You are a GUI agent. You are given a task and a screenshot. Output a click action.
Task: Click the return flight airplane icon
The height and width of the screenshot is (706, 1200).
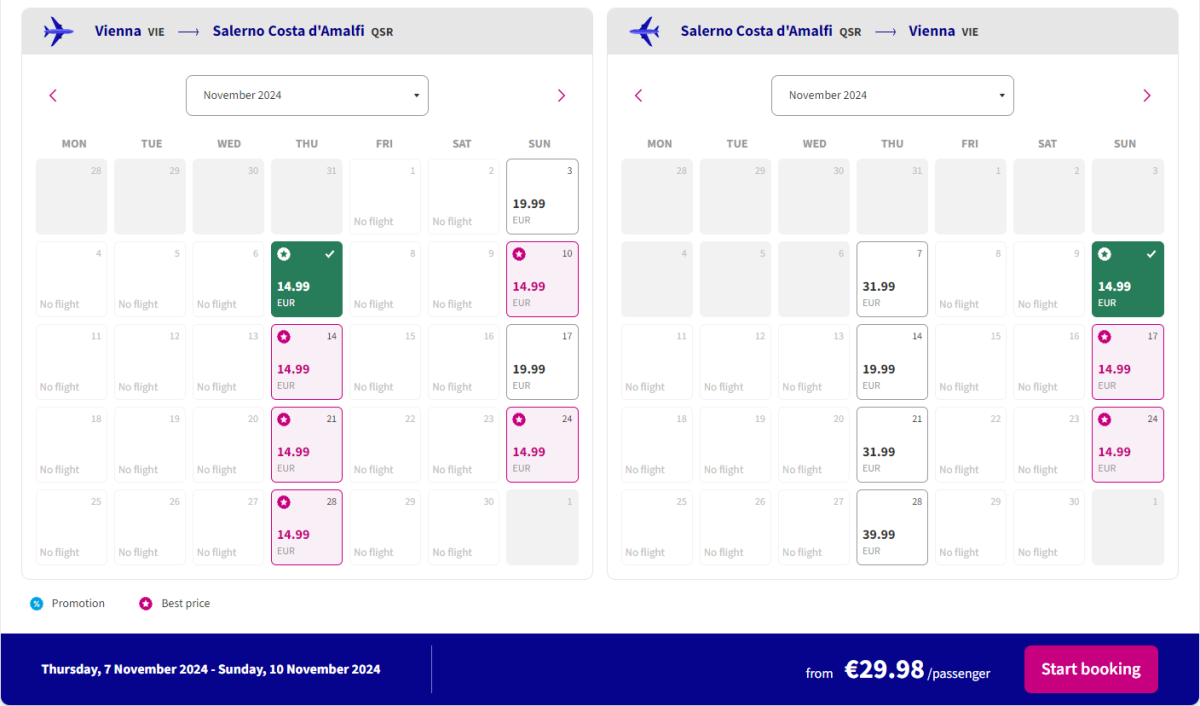[x=644, y=31]
